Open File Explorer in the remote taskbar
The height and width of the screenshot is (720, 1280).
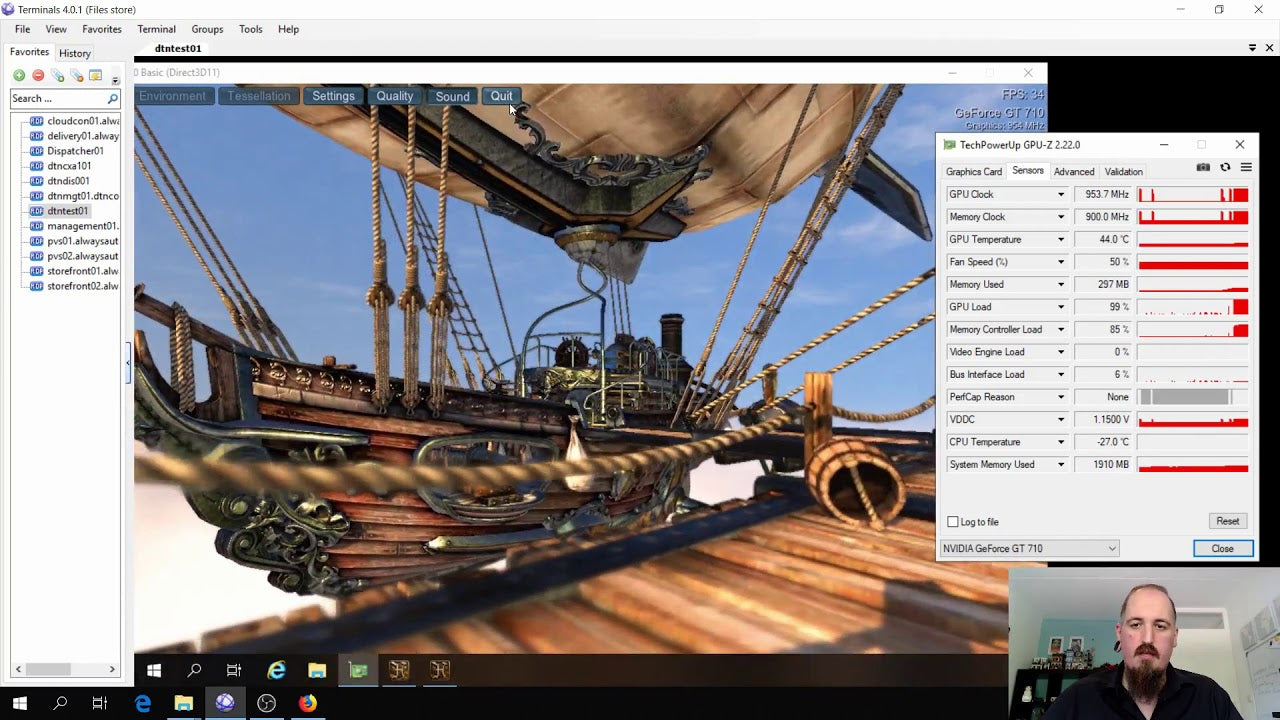[x=317, y=670]
